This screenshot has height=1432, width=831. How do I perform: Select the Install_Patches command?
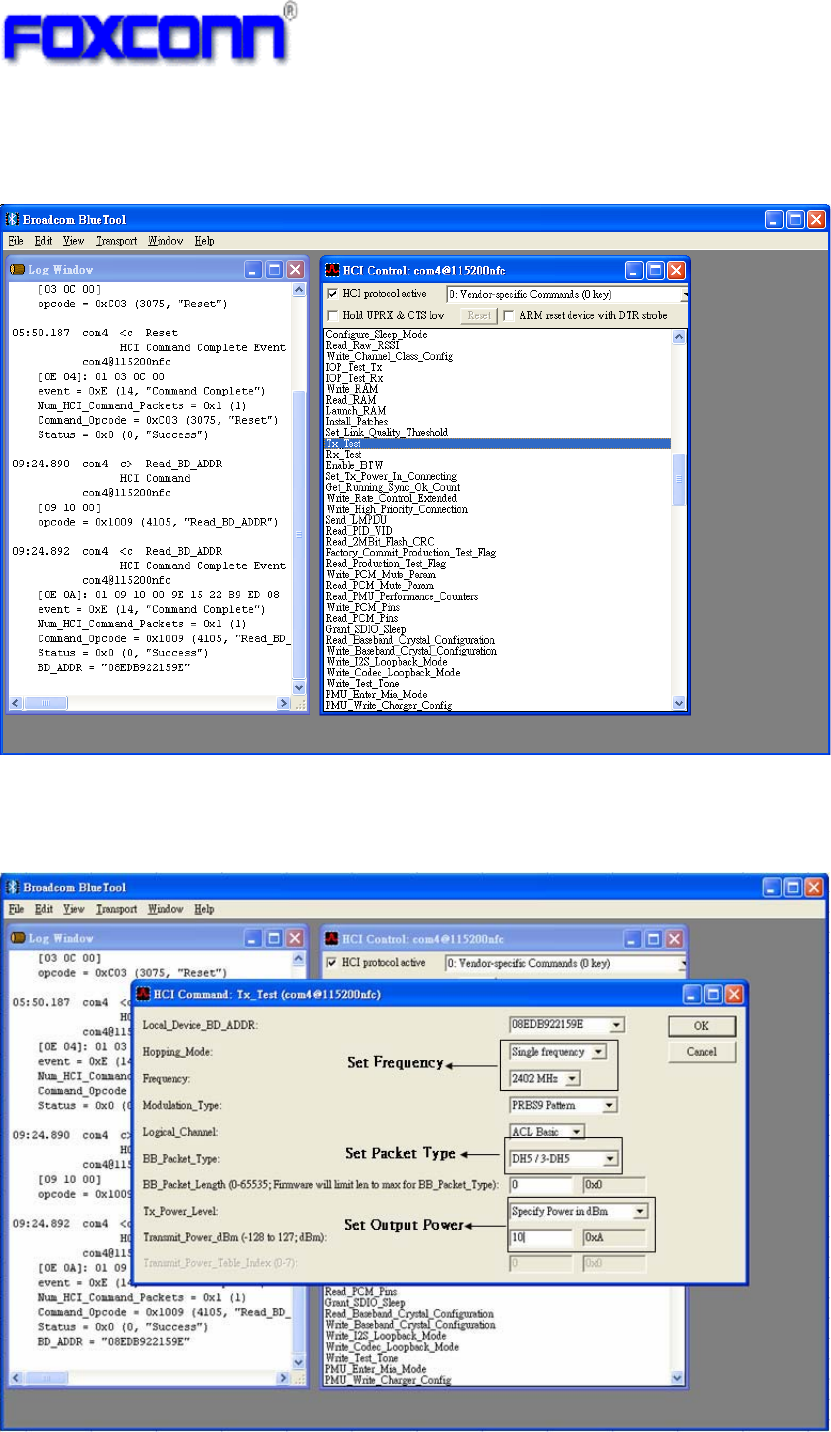[x=356, y=422]
